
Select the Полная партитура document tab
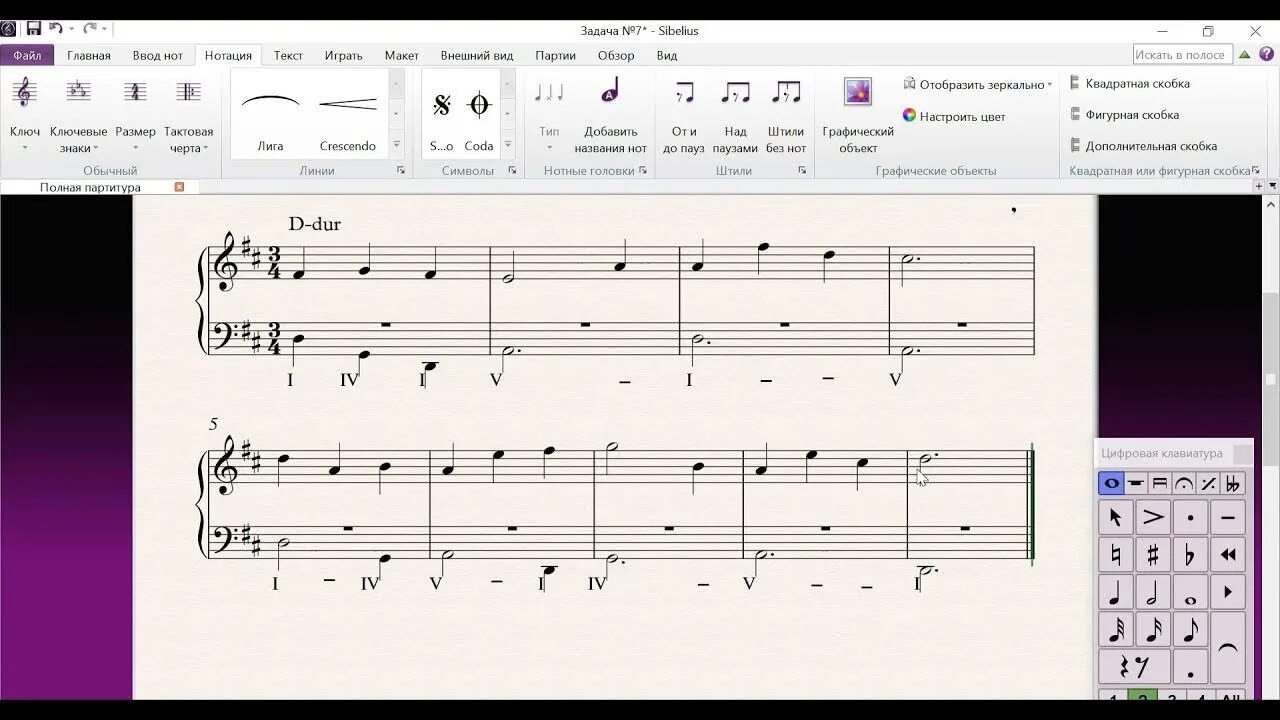90,187
